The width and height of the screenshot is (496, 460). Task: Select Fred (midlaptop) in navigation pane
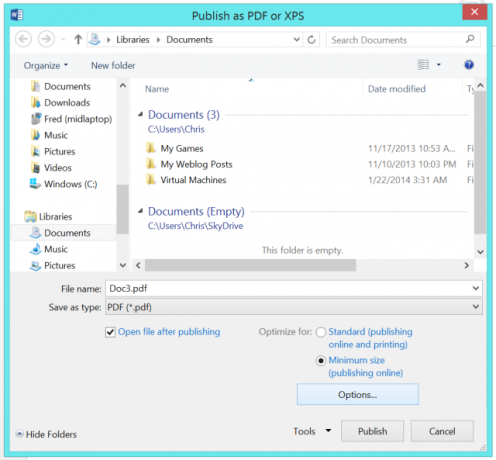[78, 119]
